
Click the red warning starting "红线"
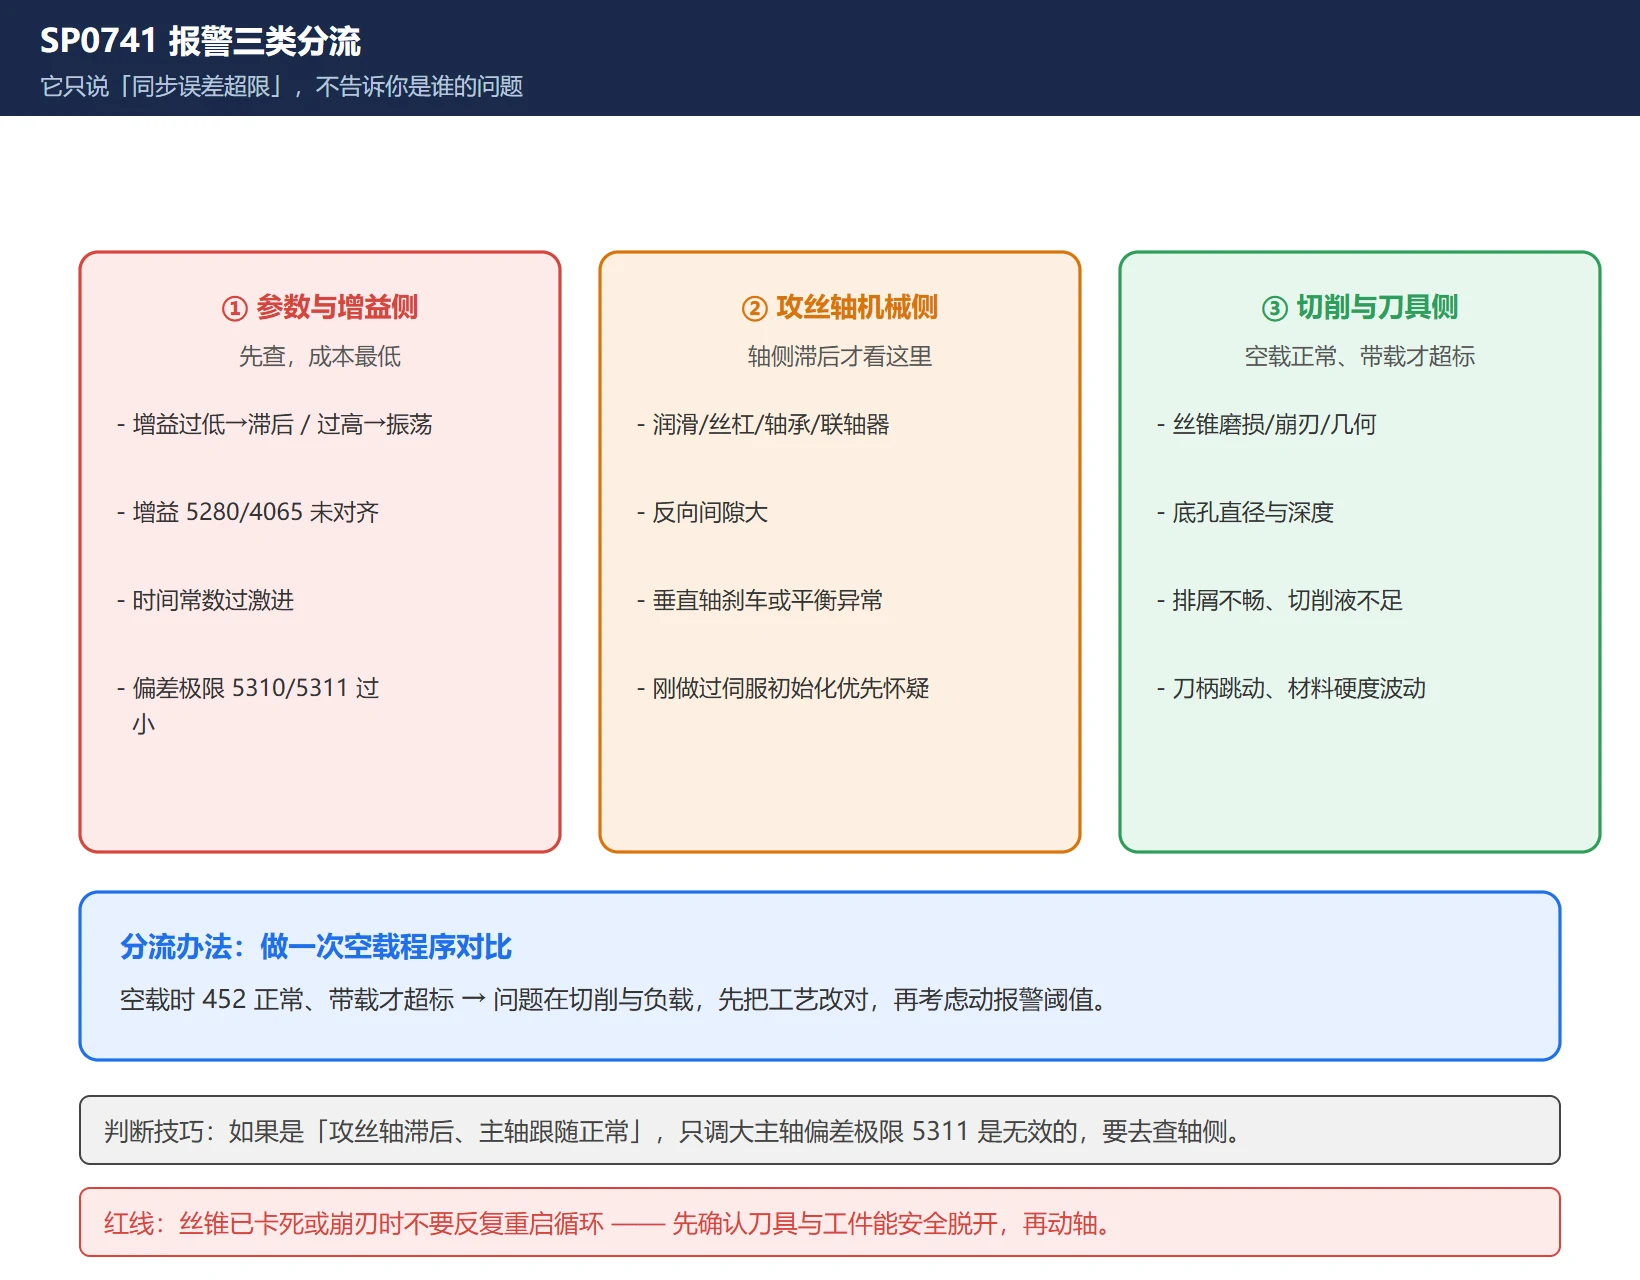820,1222
